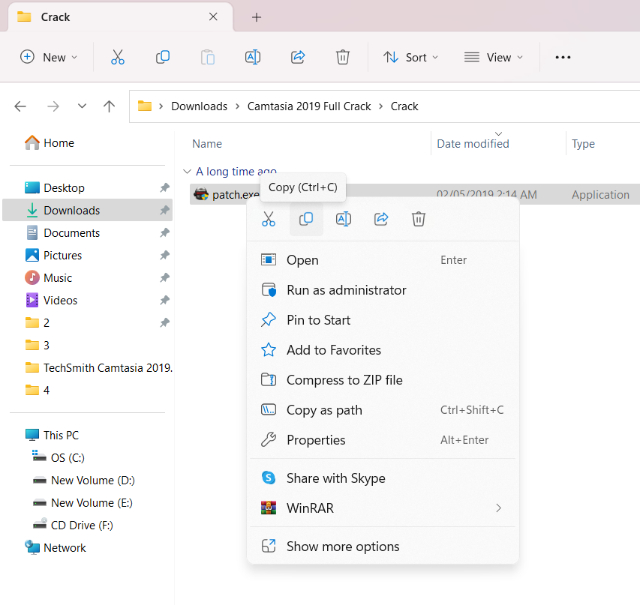Click the Cut icon in the top toolbar

118,57
